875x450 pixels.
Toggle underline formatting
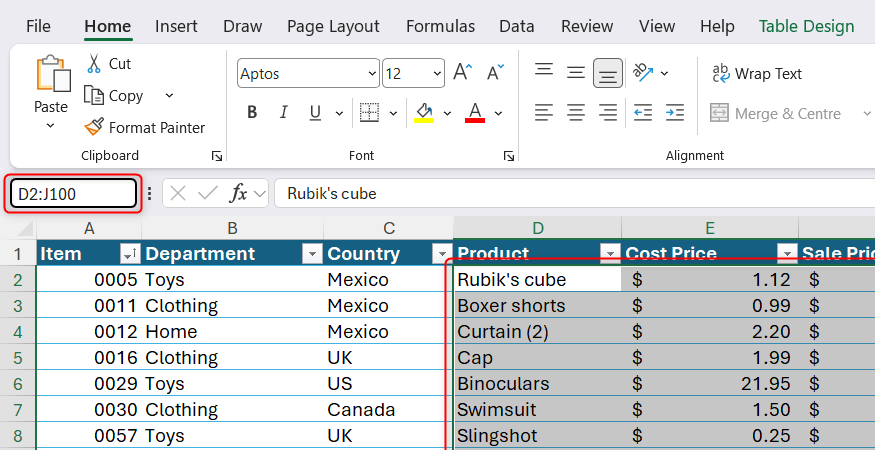pos(315,113)
